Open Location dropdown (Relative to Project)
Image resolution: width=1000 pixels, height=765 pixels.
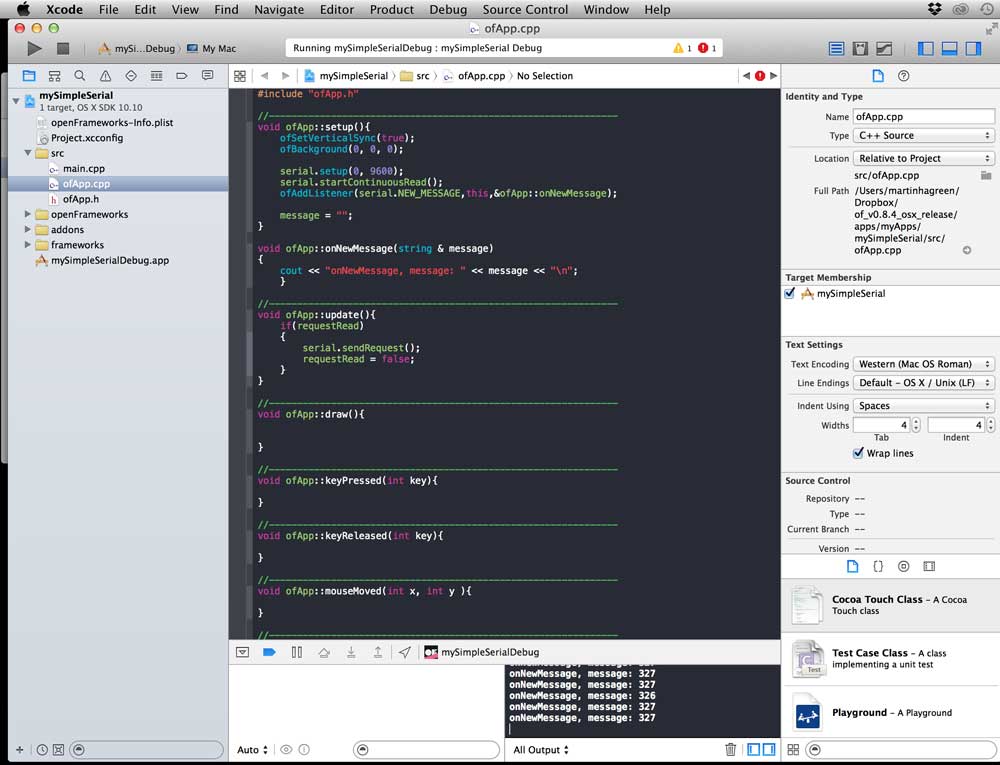pos(923,159)
